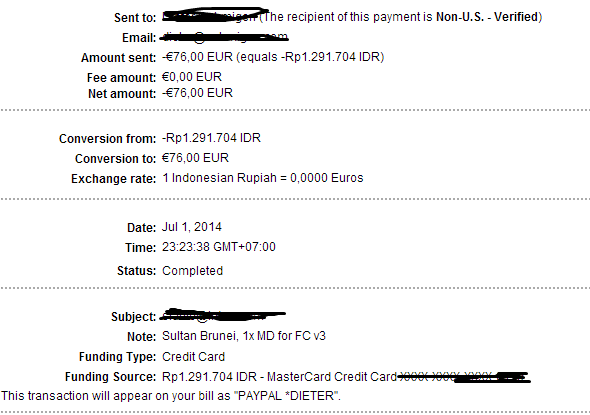Screen dimensions: 590x415
Task: Click the time 23:23:38 GMT+07:00
Action: click(219, 247)
